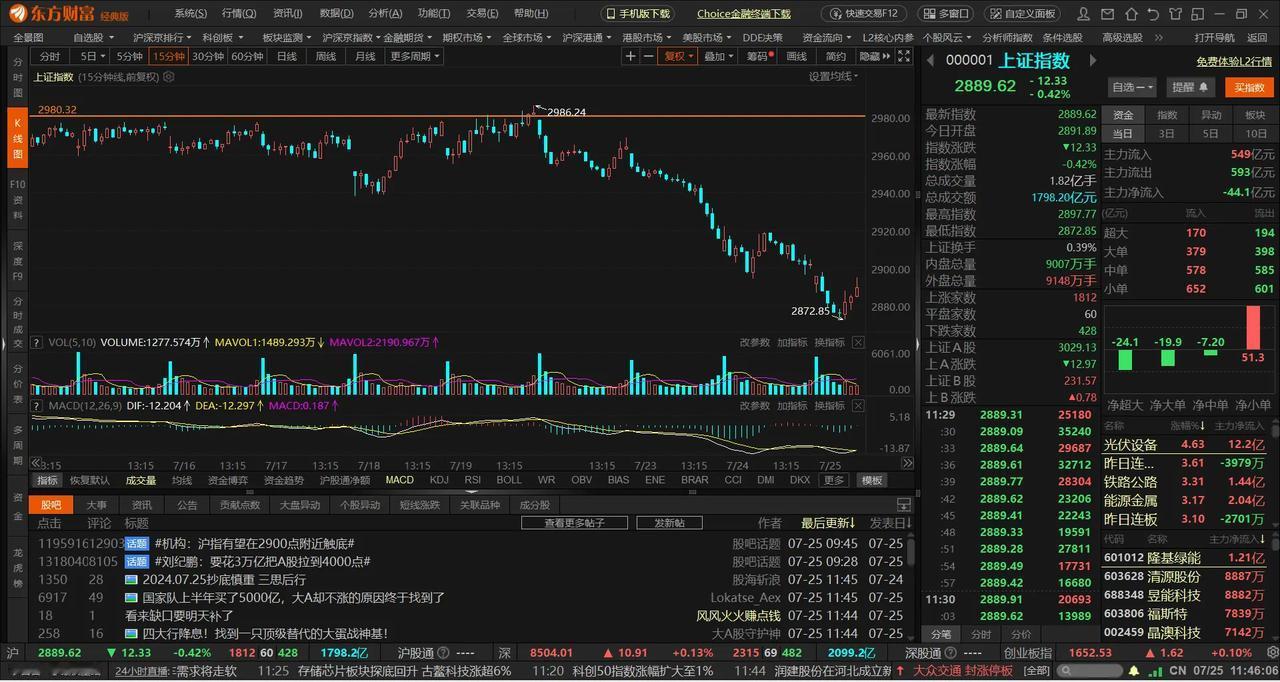Open the 分析(W) menu
The width and height of the screenshot is (1280, 682).
point(386,13)
